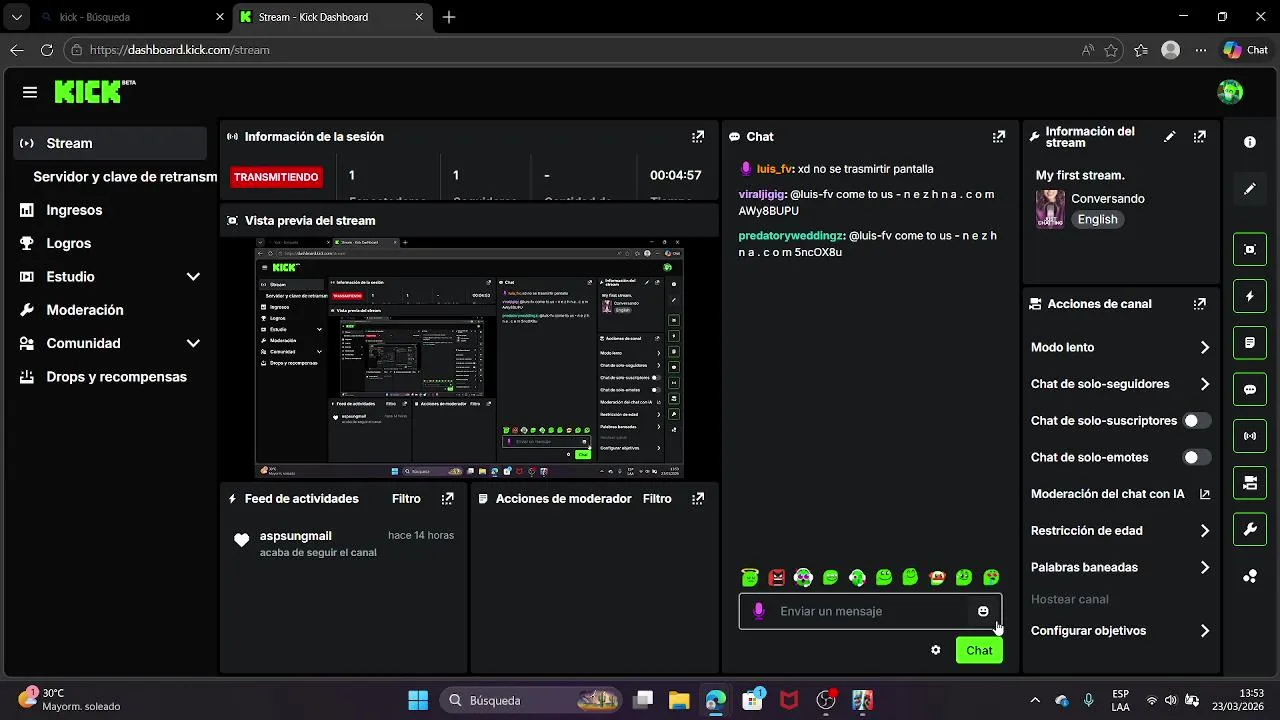Viewport: 1280px width, 720px height.
Task: Open Chat de solo-seguidores options arrow
Action: (1204, 384)
